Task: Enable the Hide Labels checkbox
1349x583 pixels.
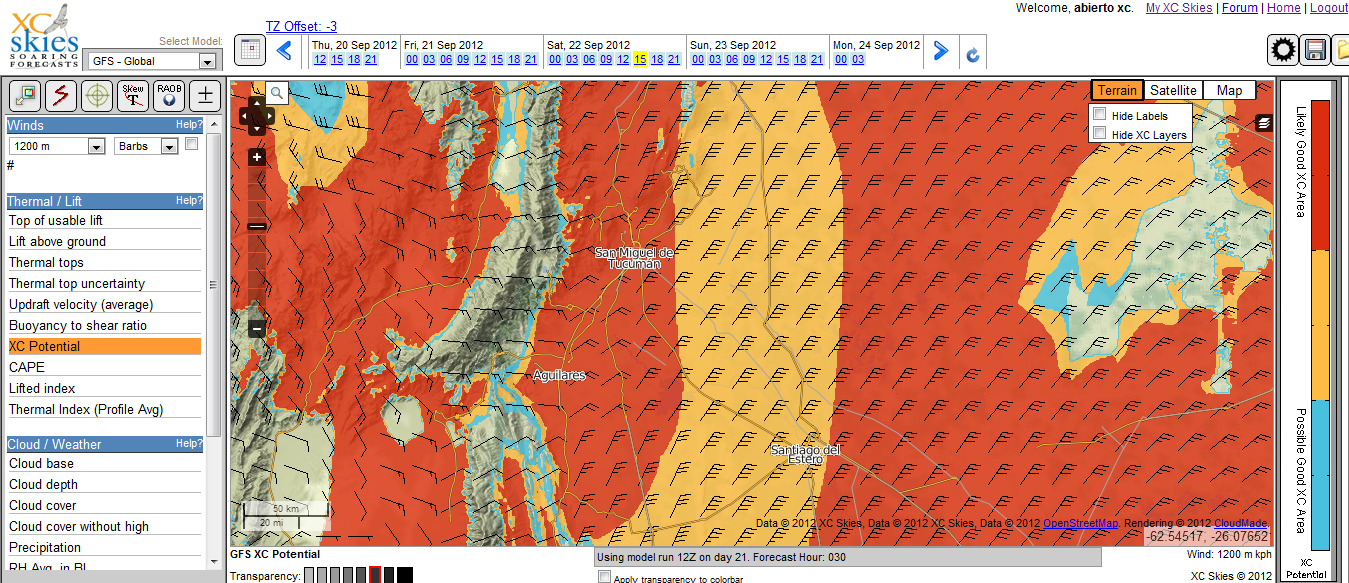Action: (1100, 115)
